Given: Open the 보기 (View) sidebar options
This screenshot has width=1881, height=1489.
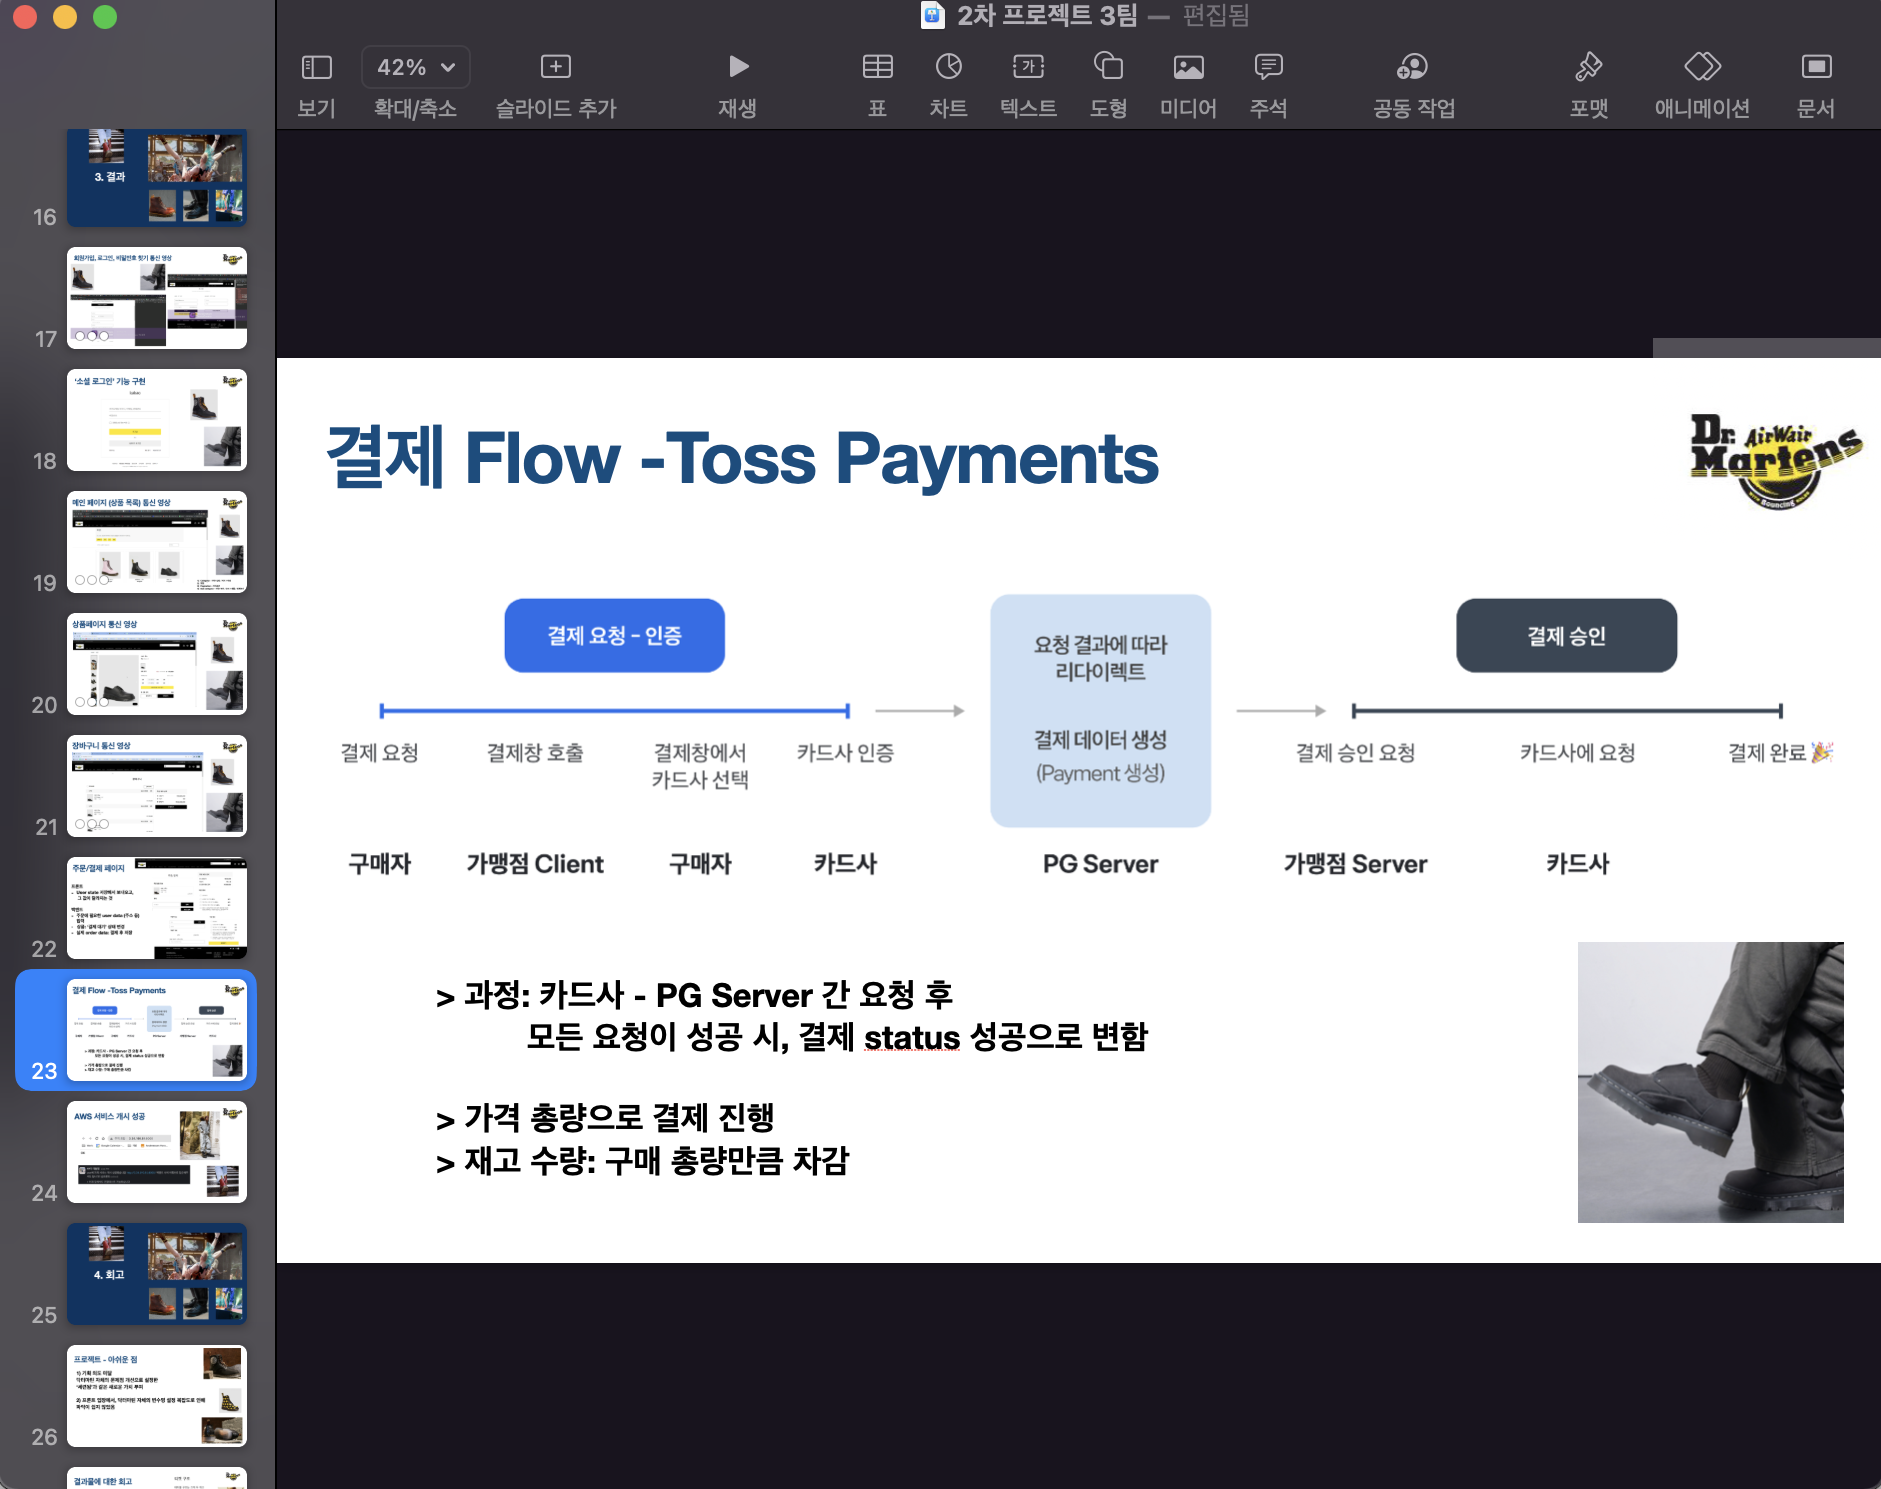Looking at the screenshot, I should coord(316,67).
